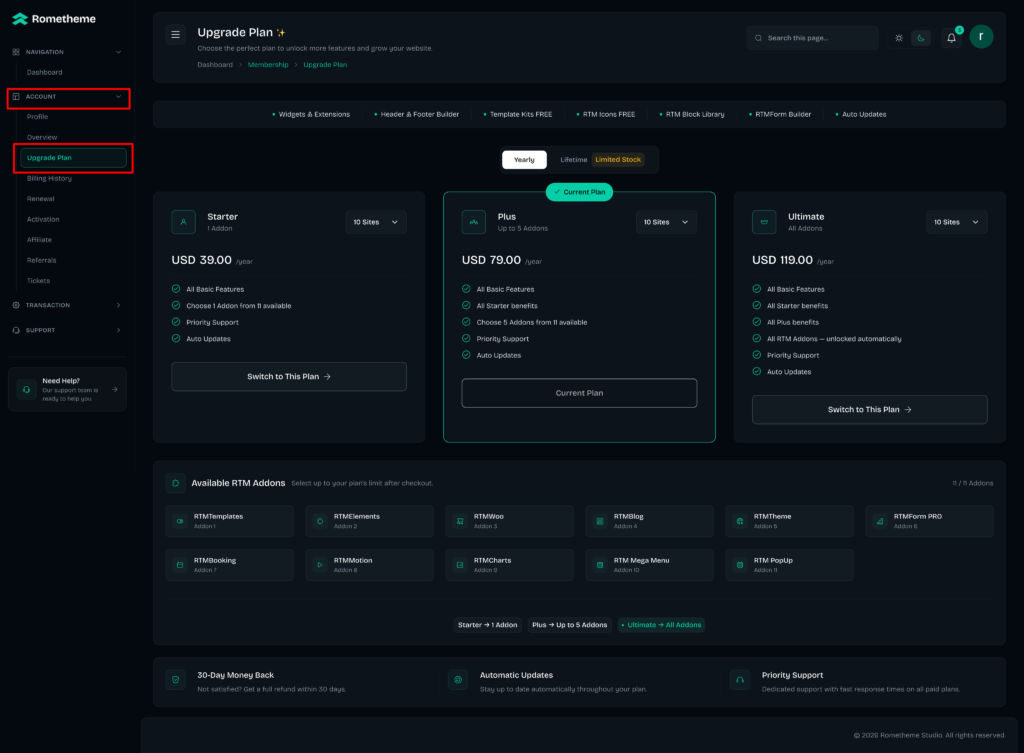Click the RTMTheme addon icon
This screenshot has height=753, width=1024.
pyautogui.click(x=740, y=521)
